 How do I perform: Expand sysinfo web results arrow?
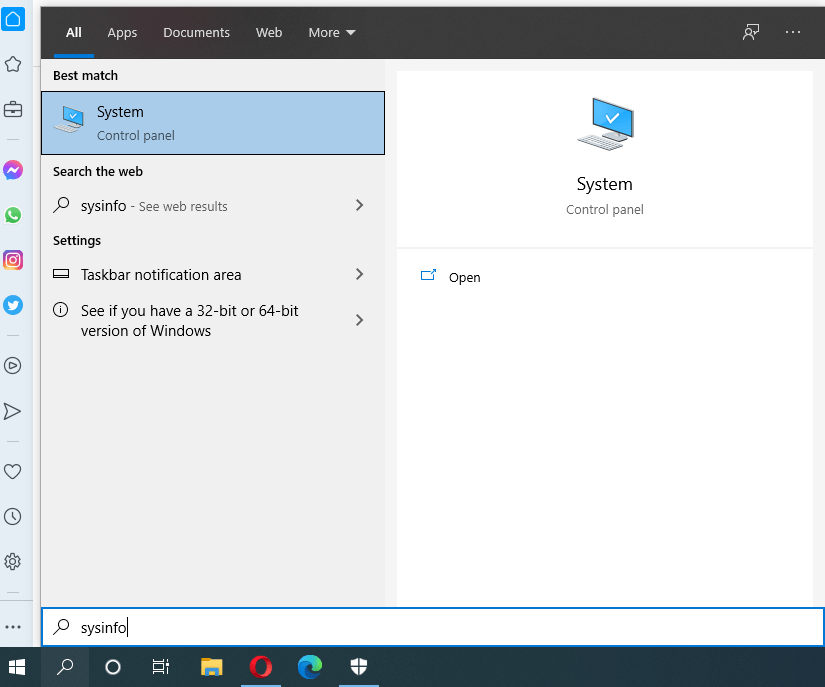pyautogui.click(x=359, y=205)
